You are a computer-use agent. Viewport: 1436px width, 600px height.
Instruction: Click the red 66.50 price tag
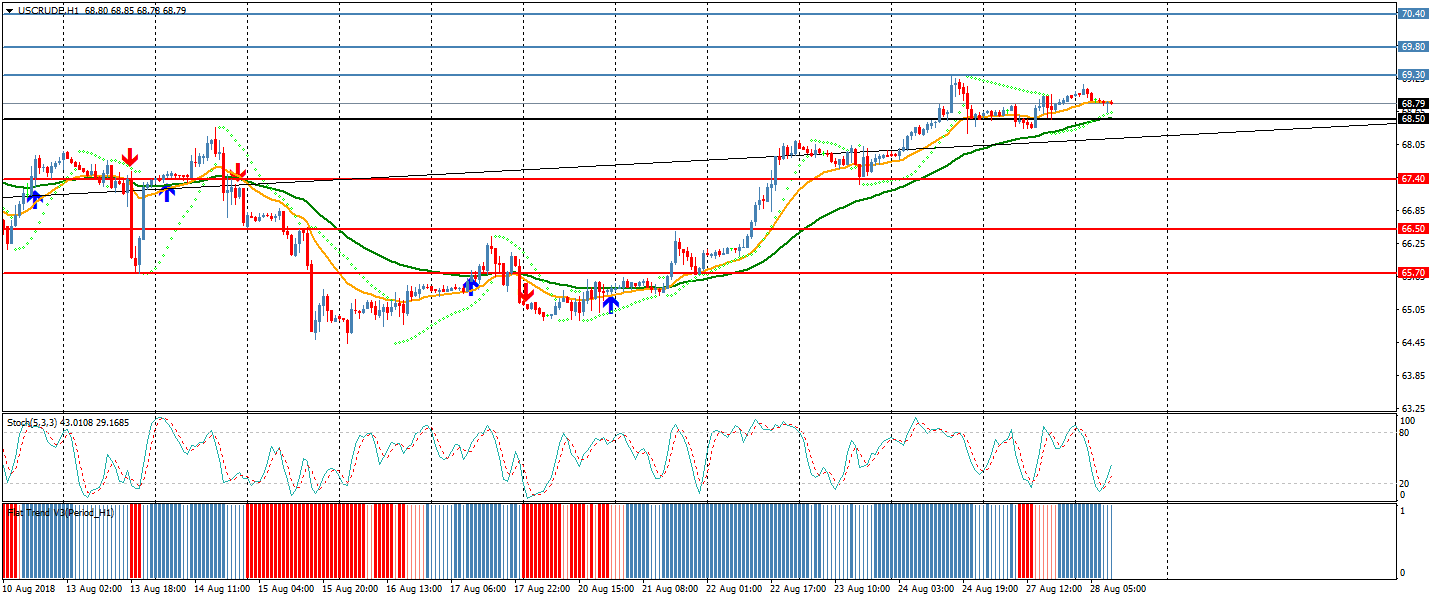[1412, 229]
